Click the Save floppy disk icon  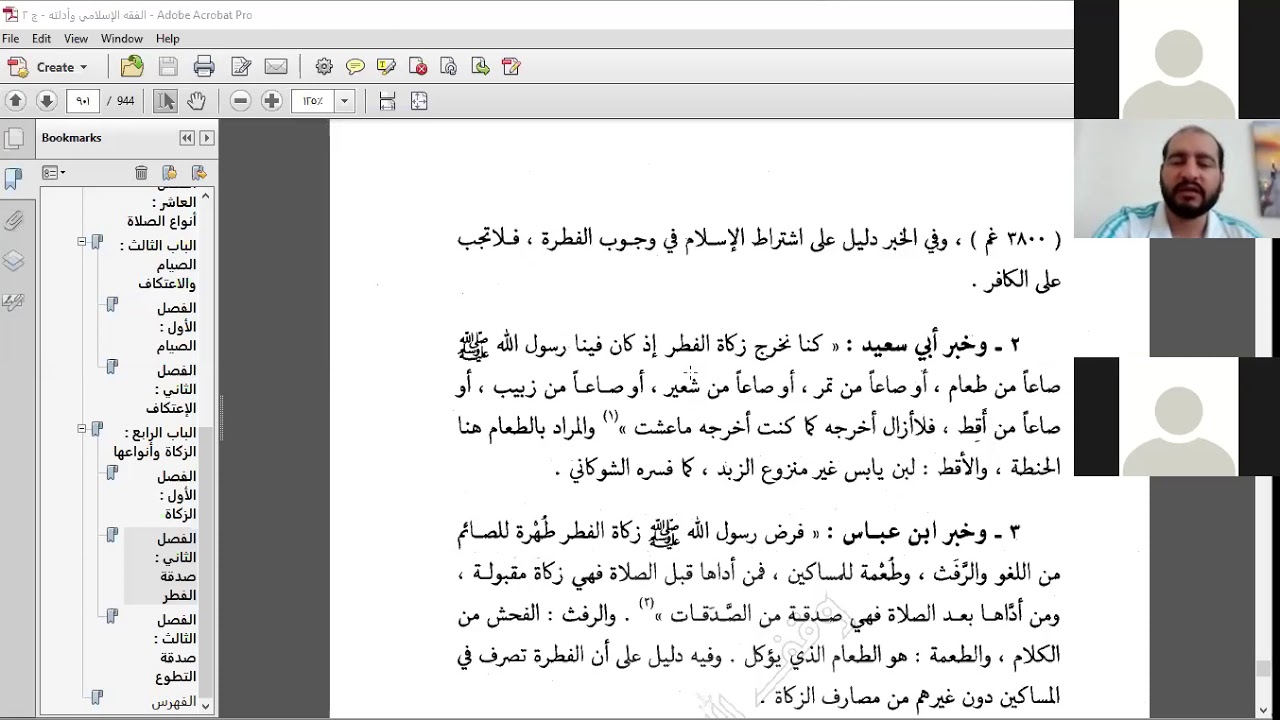[x=168, y=67]
